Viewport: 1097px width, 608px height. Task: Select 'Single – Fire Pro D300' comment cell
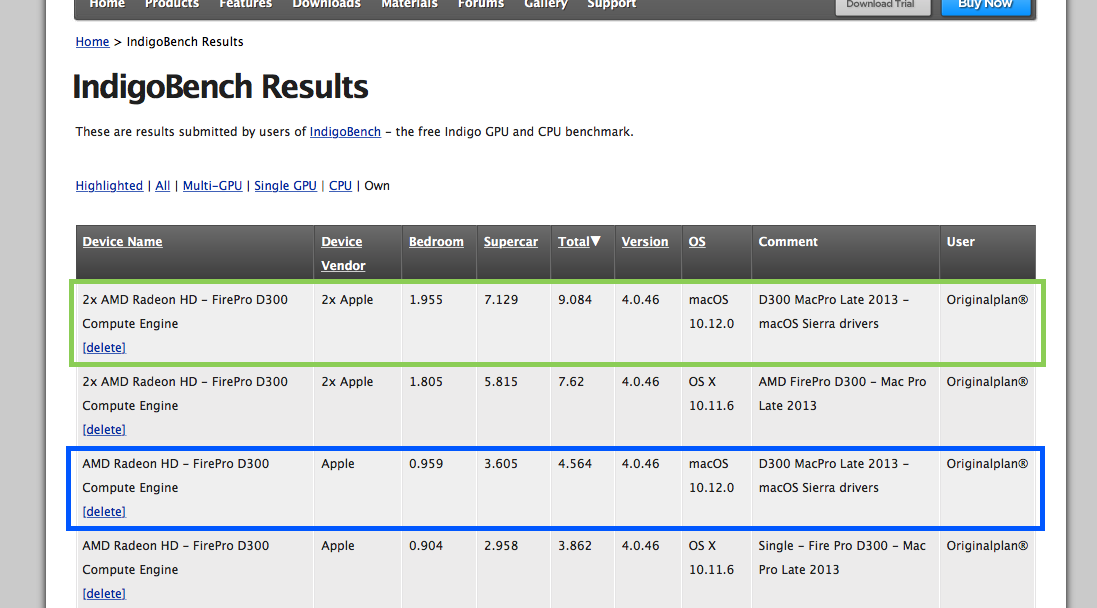point(842,557)
